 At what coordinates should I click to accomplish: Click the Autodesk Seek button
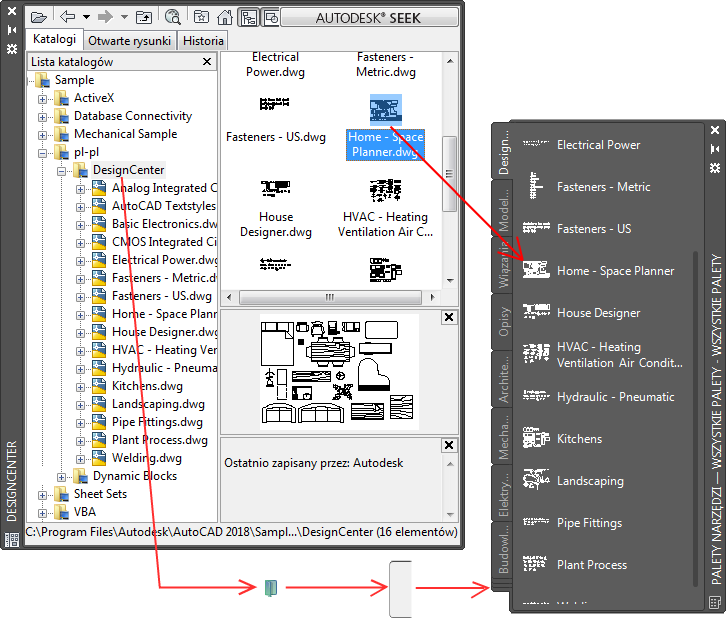click(370, 18)
